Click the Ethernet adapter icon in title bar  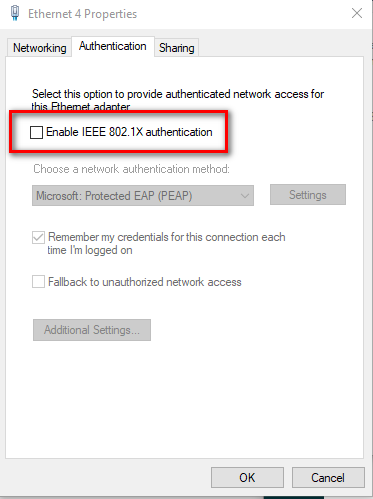click(x=15, y=13)
